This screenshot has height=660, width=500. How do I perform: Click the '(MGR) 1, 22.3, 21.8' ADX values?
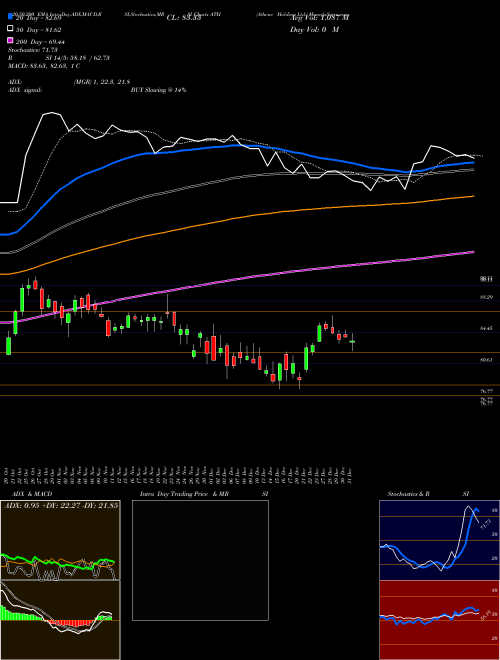[x=102, y=82]
